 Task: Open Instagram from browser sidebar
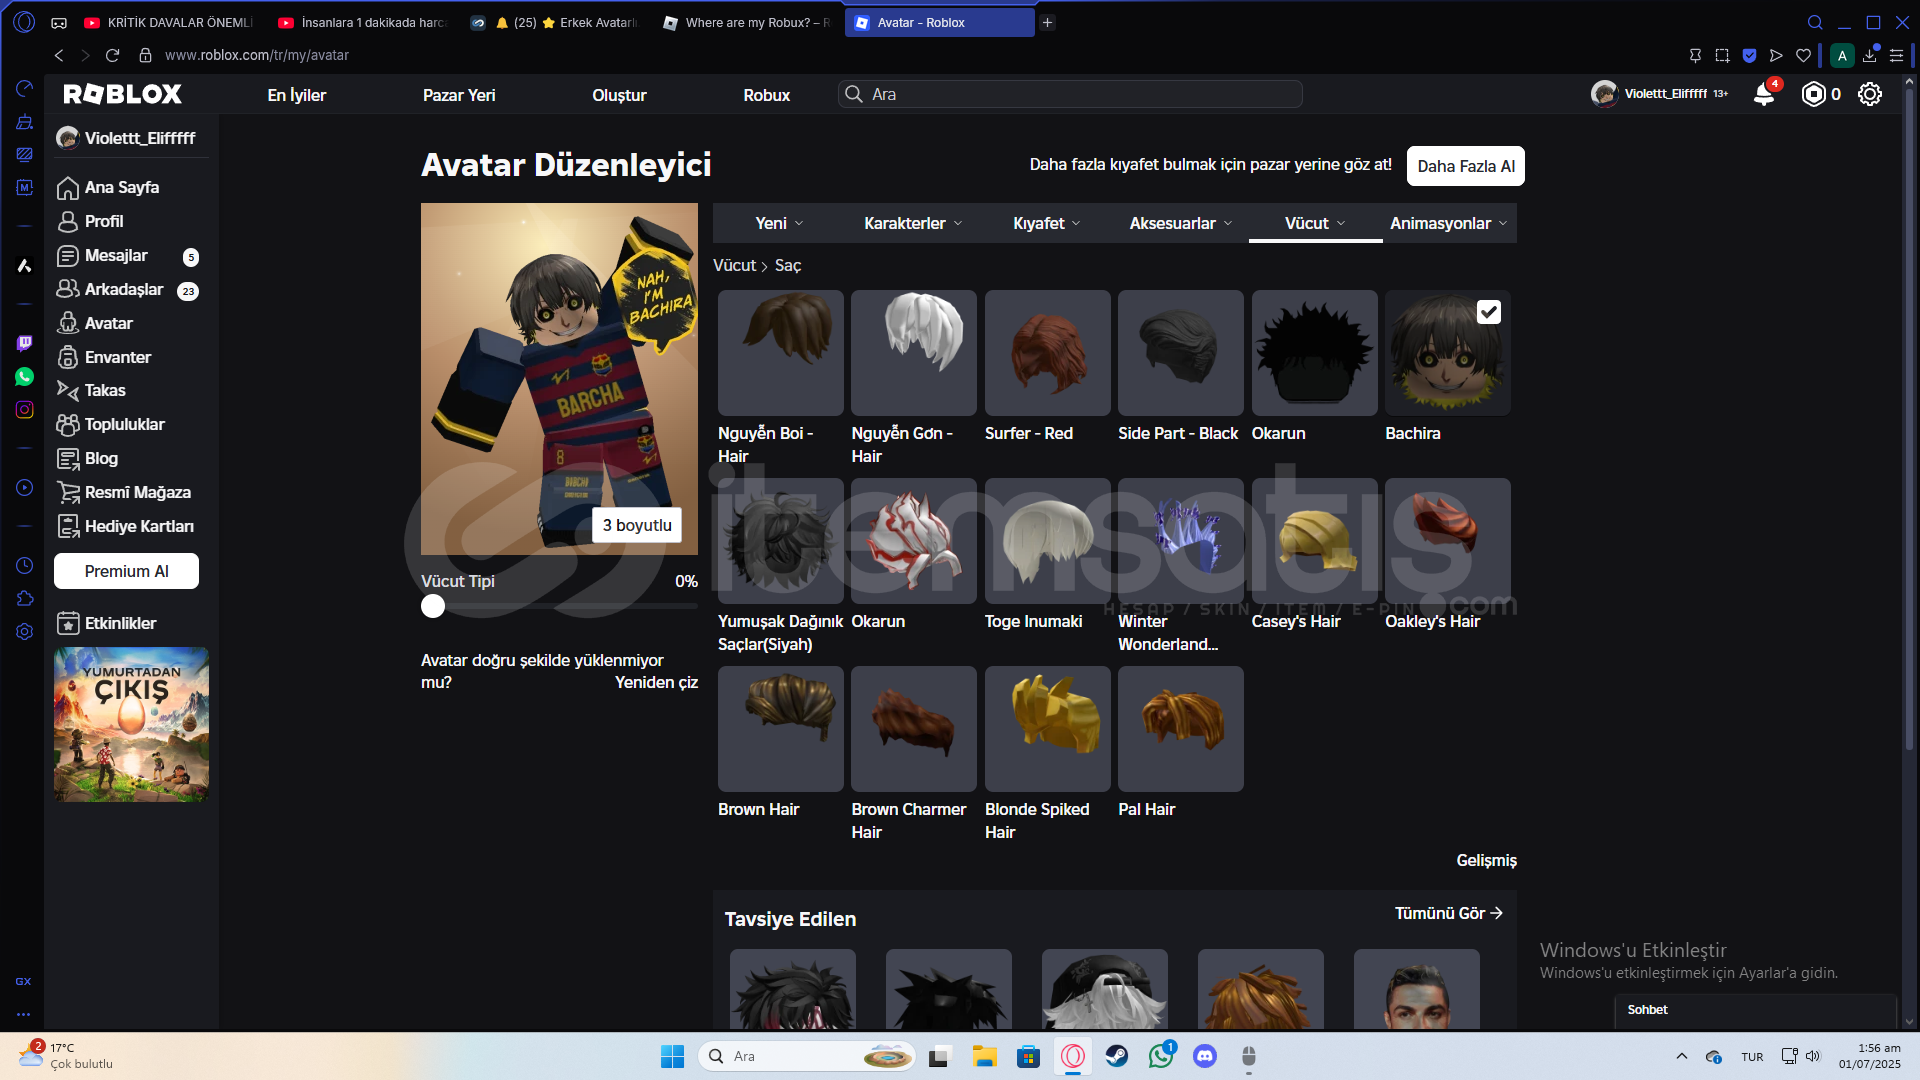[x=25, y=409]
